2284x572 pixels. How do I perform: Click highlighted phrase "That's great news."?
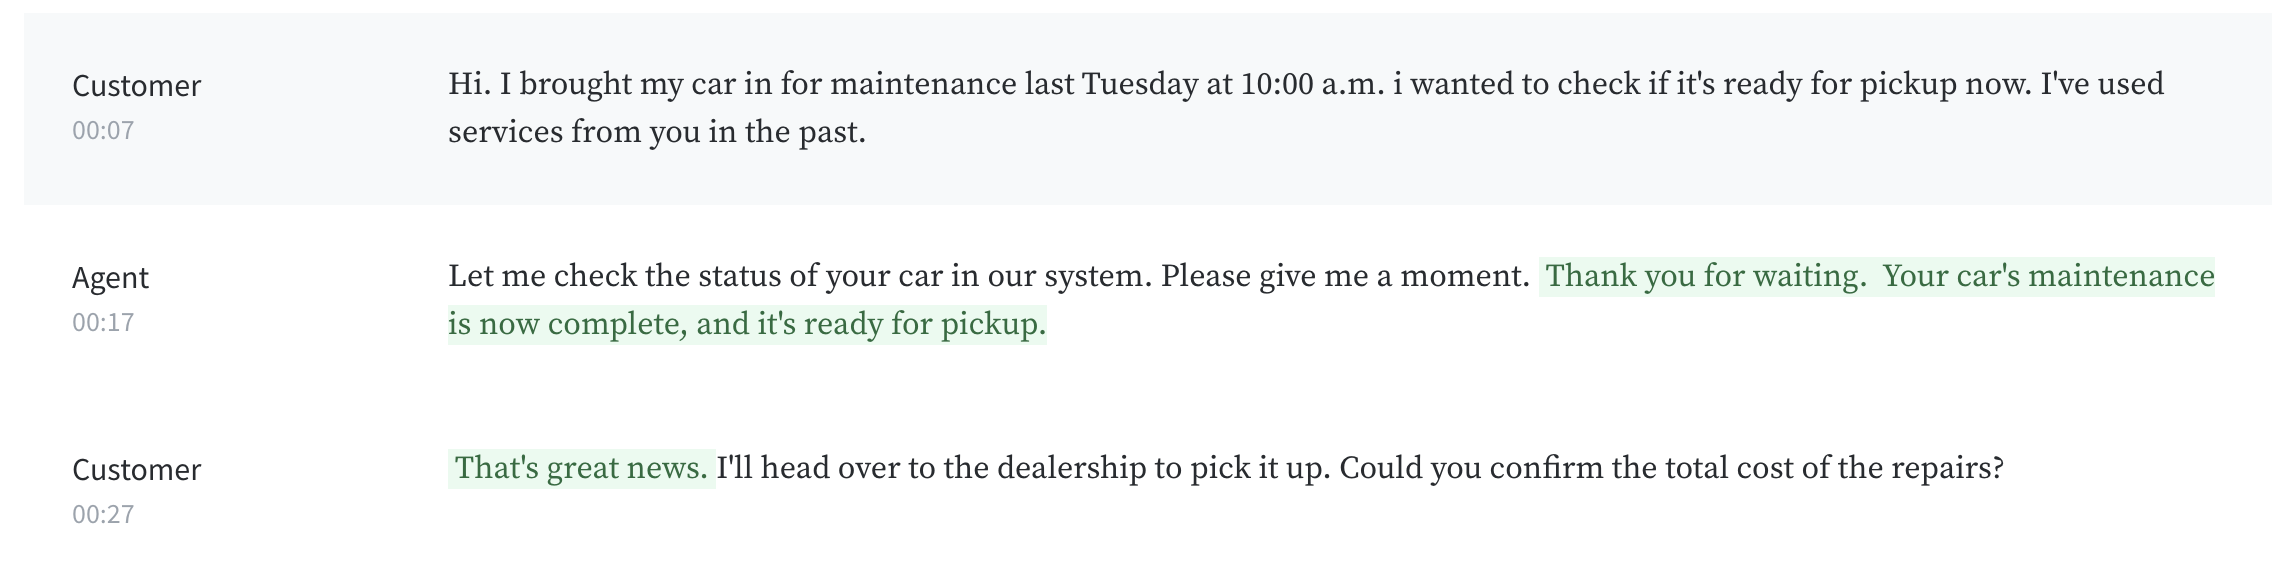[x=581, y=468]
